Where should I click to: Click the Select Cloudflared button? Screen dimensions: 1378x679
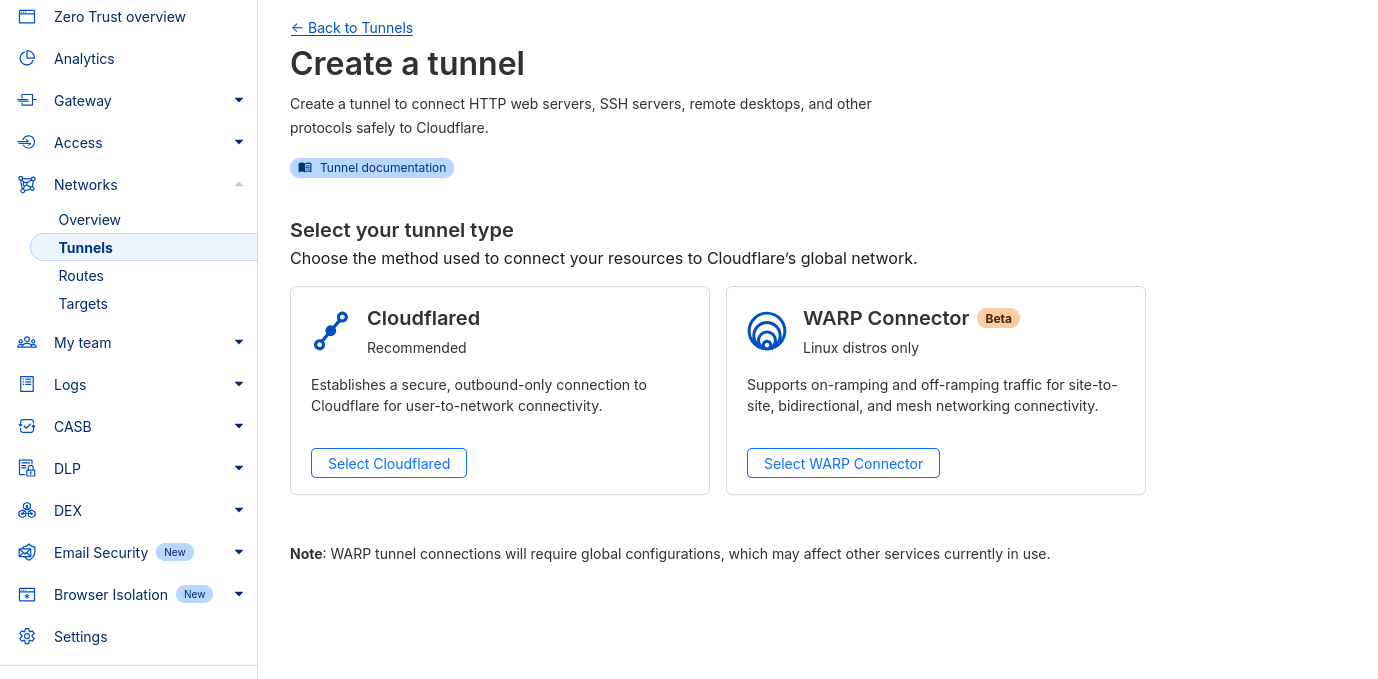click(x=389, y=463)
